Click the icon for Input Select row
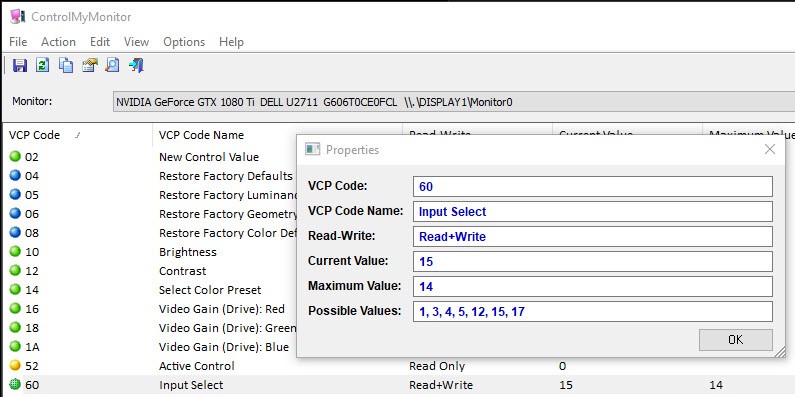Screen dimensions: 795x397 click(x=15, y=385)
